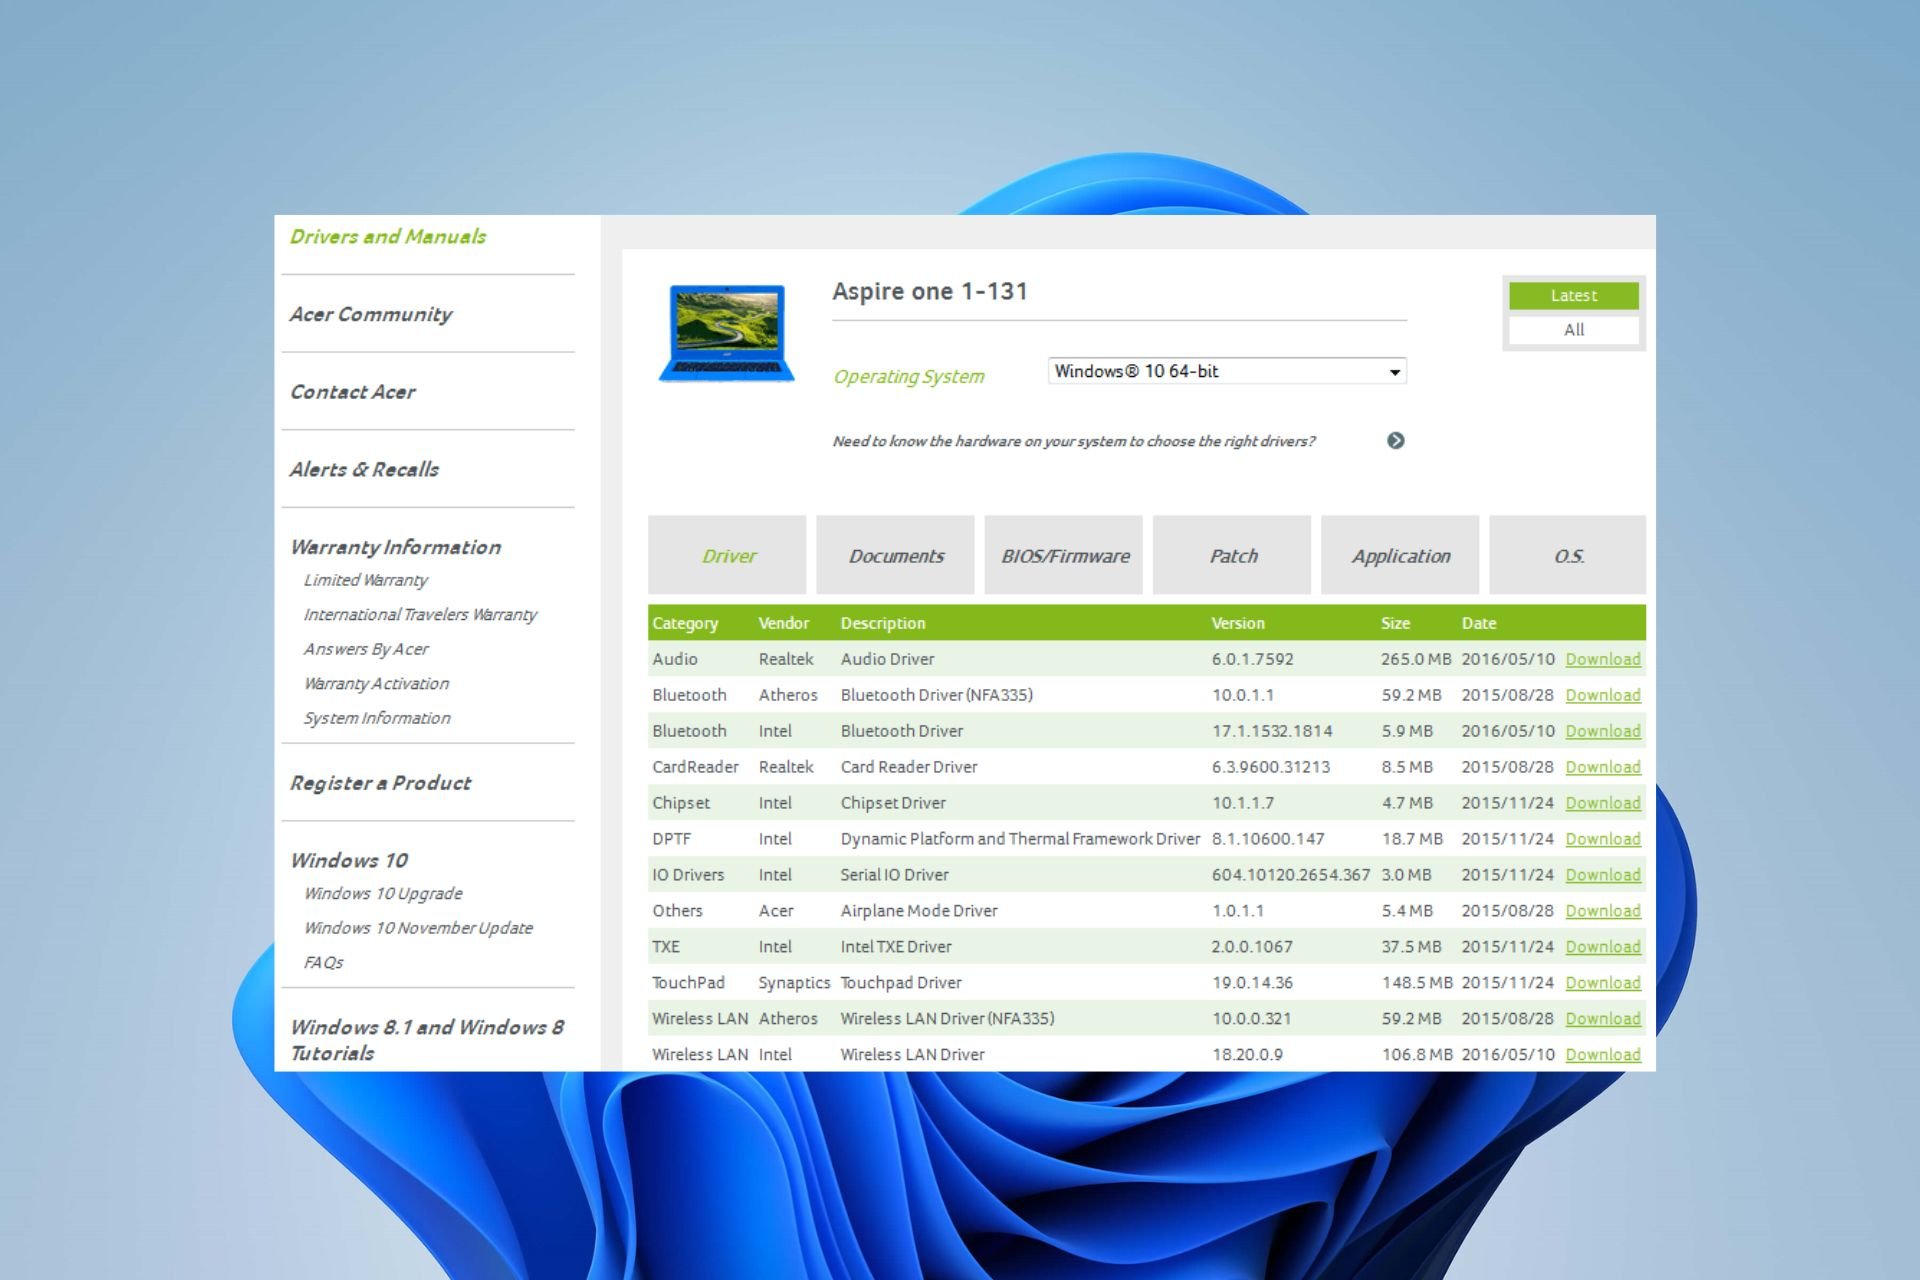Download the Audio Driver
Screen dimensions: 1920x1280
[1603, 659]
